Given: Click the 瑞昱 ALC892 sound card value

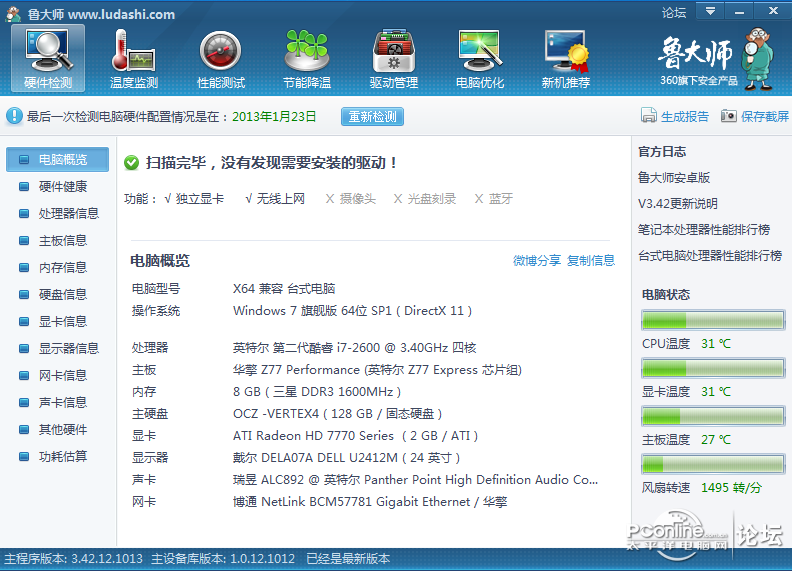Looking at the screenshot, I should tap(415, 480).
